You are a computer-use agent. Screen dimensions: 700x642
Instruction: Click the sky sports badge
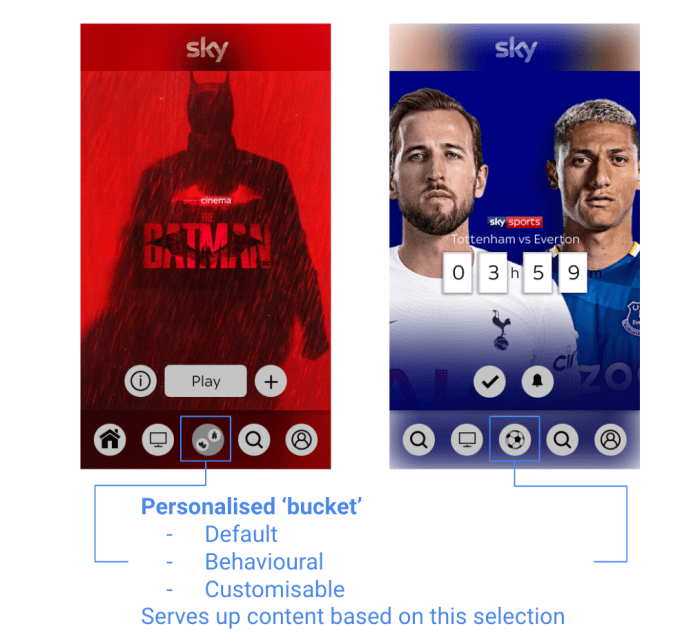tap(515, 222)
